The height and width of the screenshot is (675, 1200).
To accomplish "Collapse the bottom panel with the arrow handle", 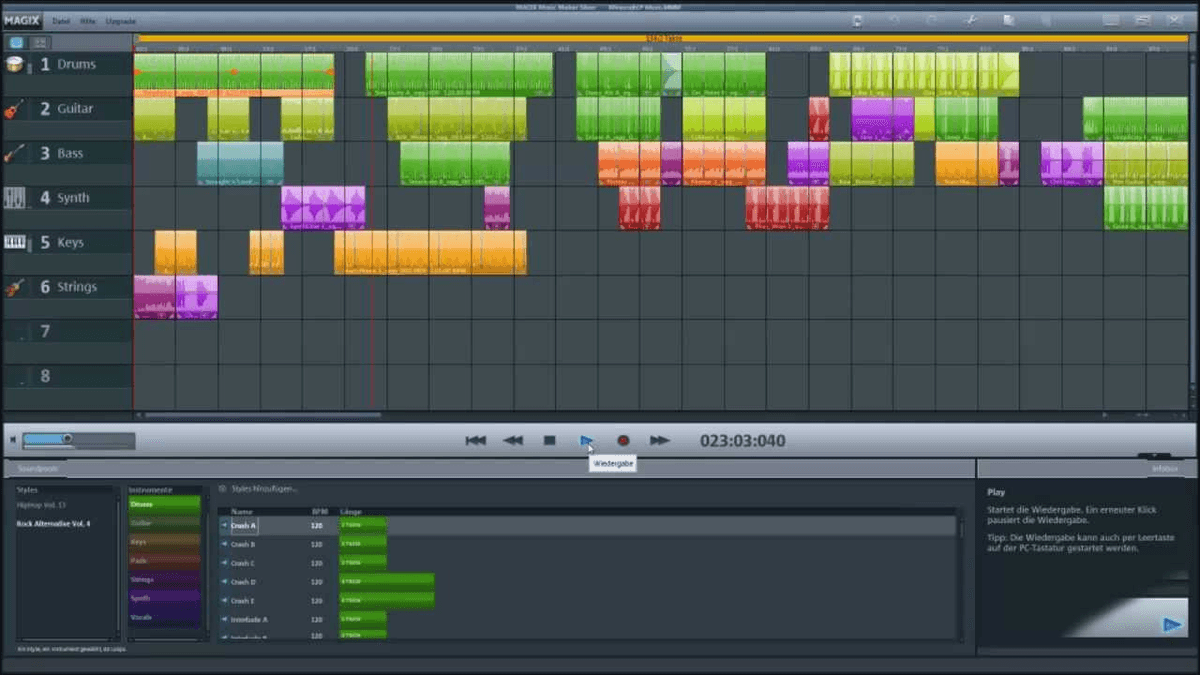I will point(1154,456).
